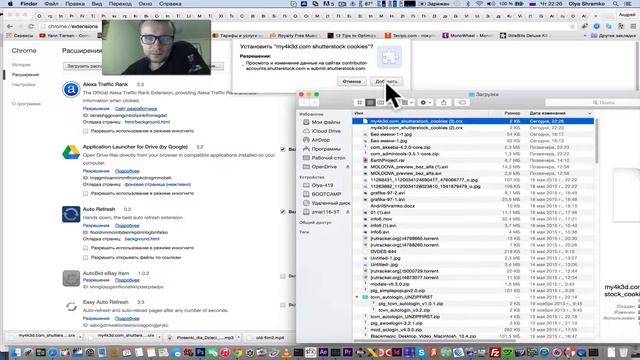Select AirDrop in Finder sidebar
640x360 pixels.
coord(321,140)
